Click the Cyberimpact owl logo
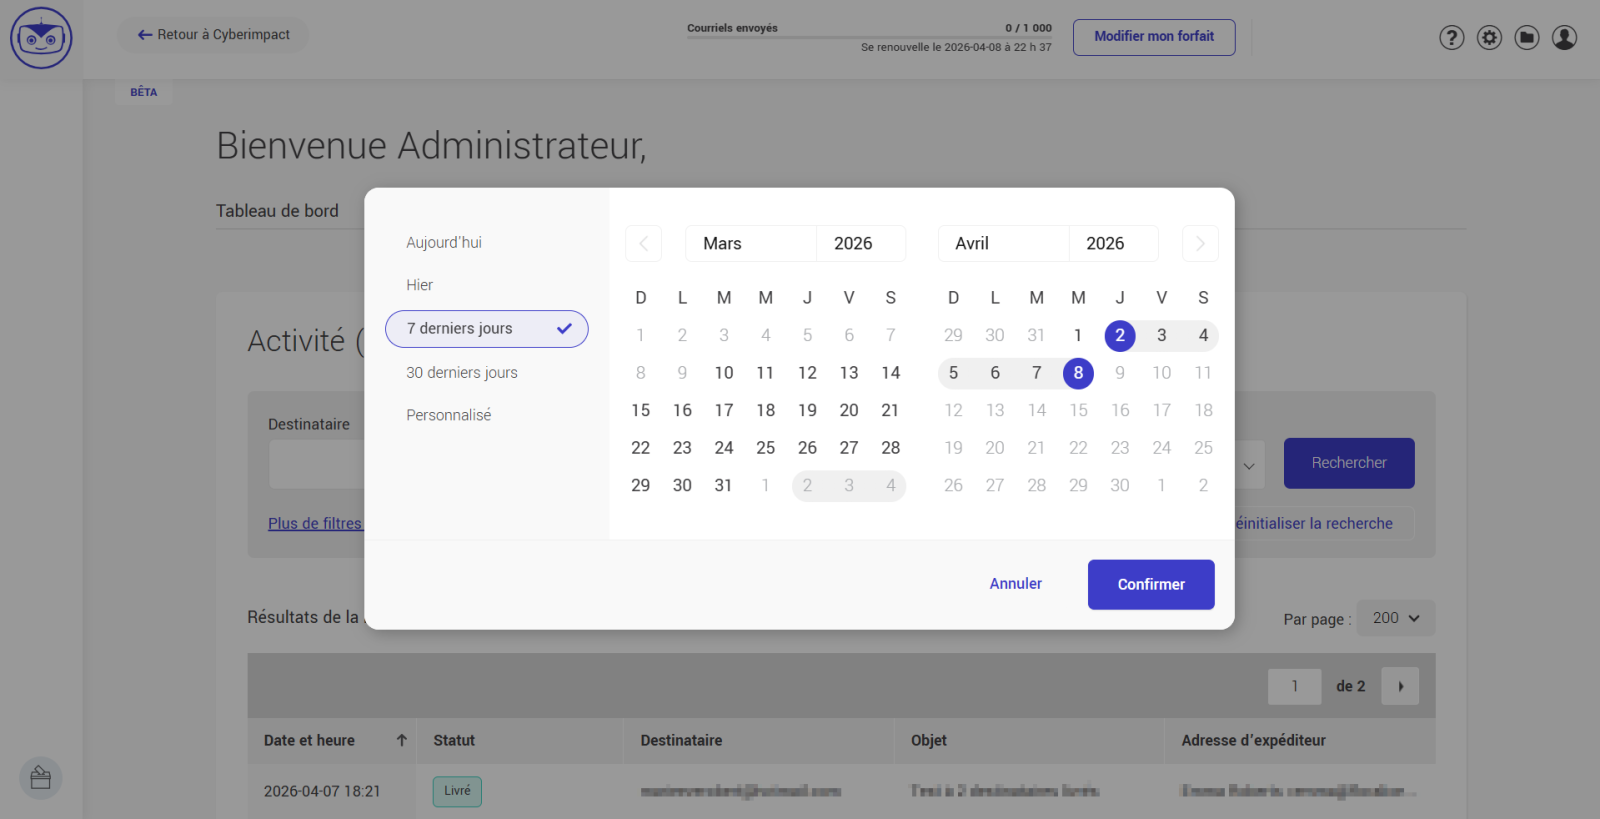The width and height of the screenshot is (1600, 819). click(41, 38)
